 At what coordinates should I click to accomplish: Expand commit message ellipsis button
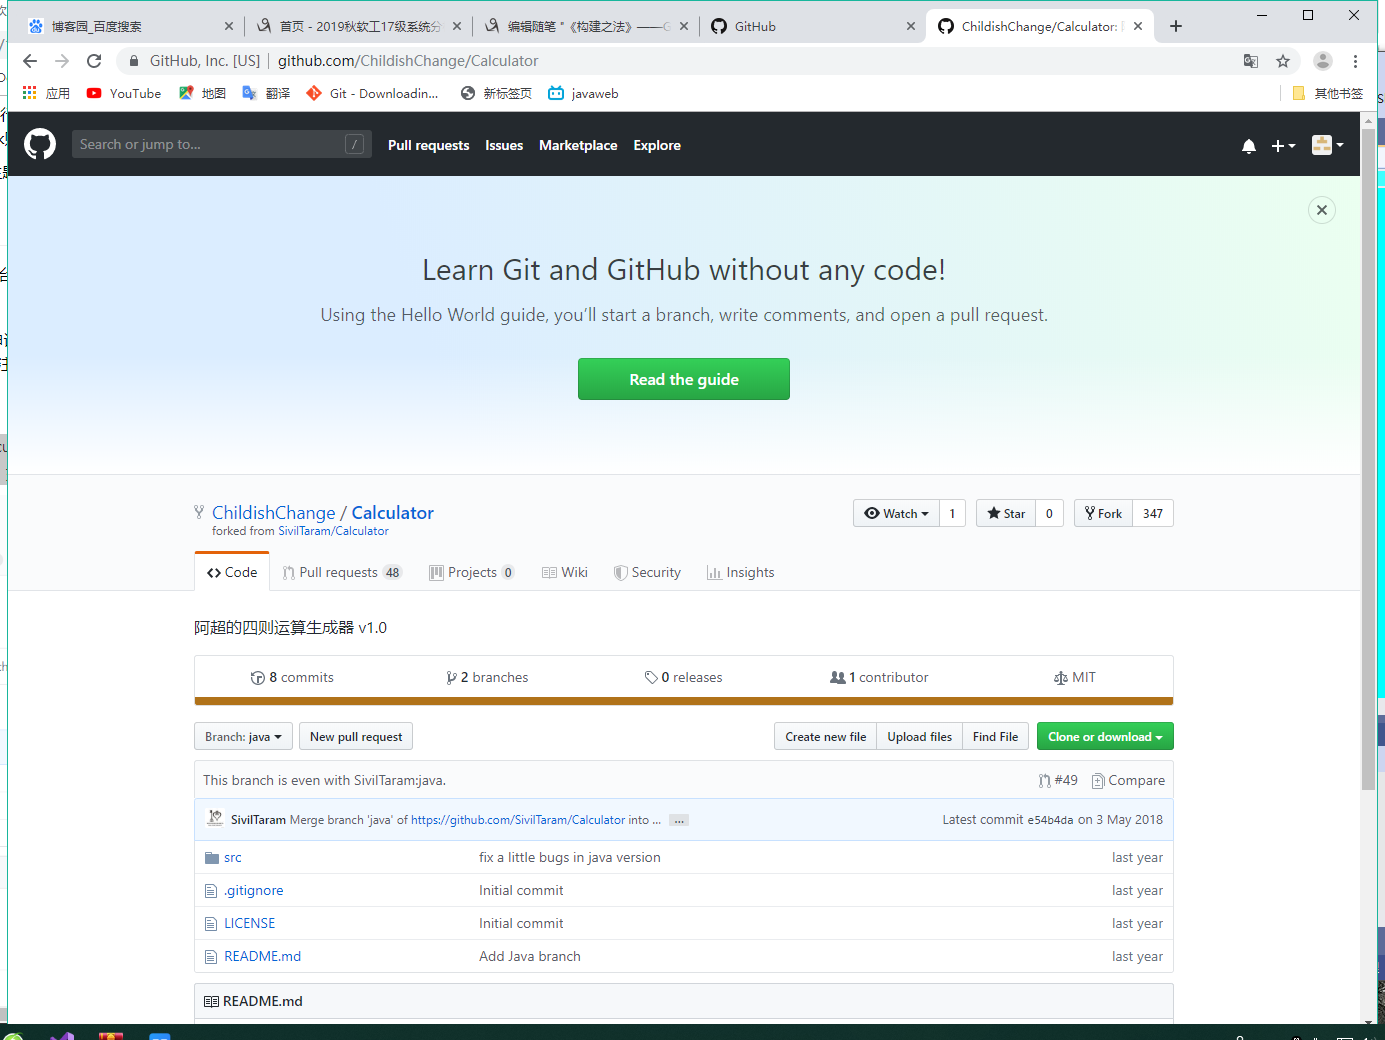tap(679, 820)
